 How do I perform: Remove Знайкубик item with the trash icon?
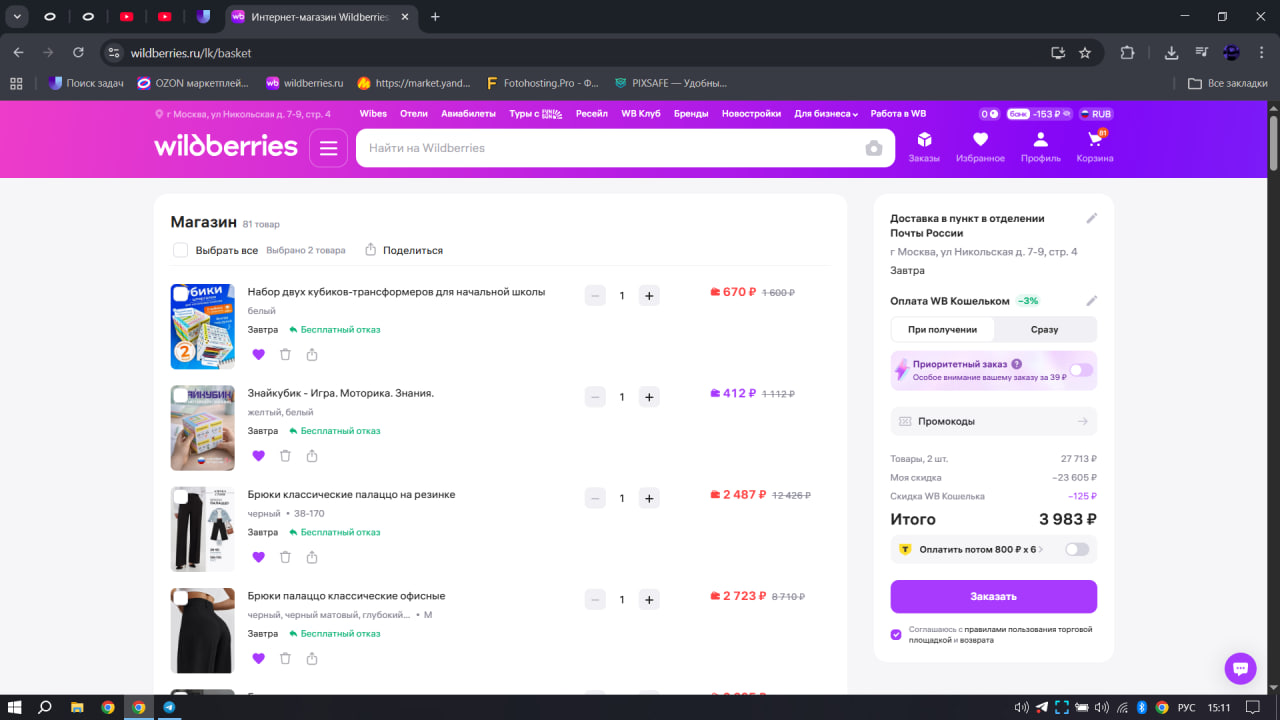coord(285,456)
